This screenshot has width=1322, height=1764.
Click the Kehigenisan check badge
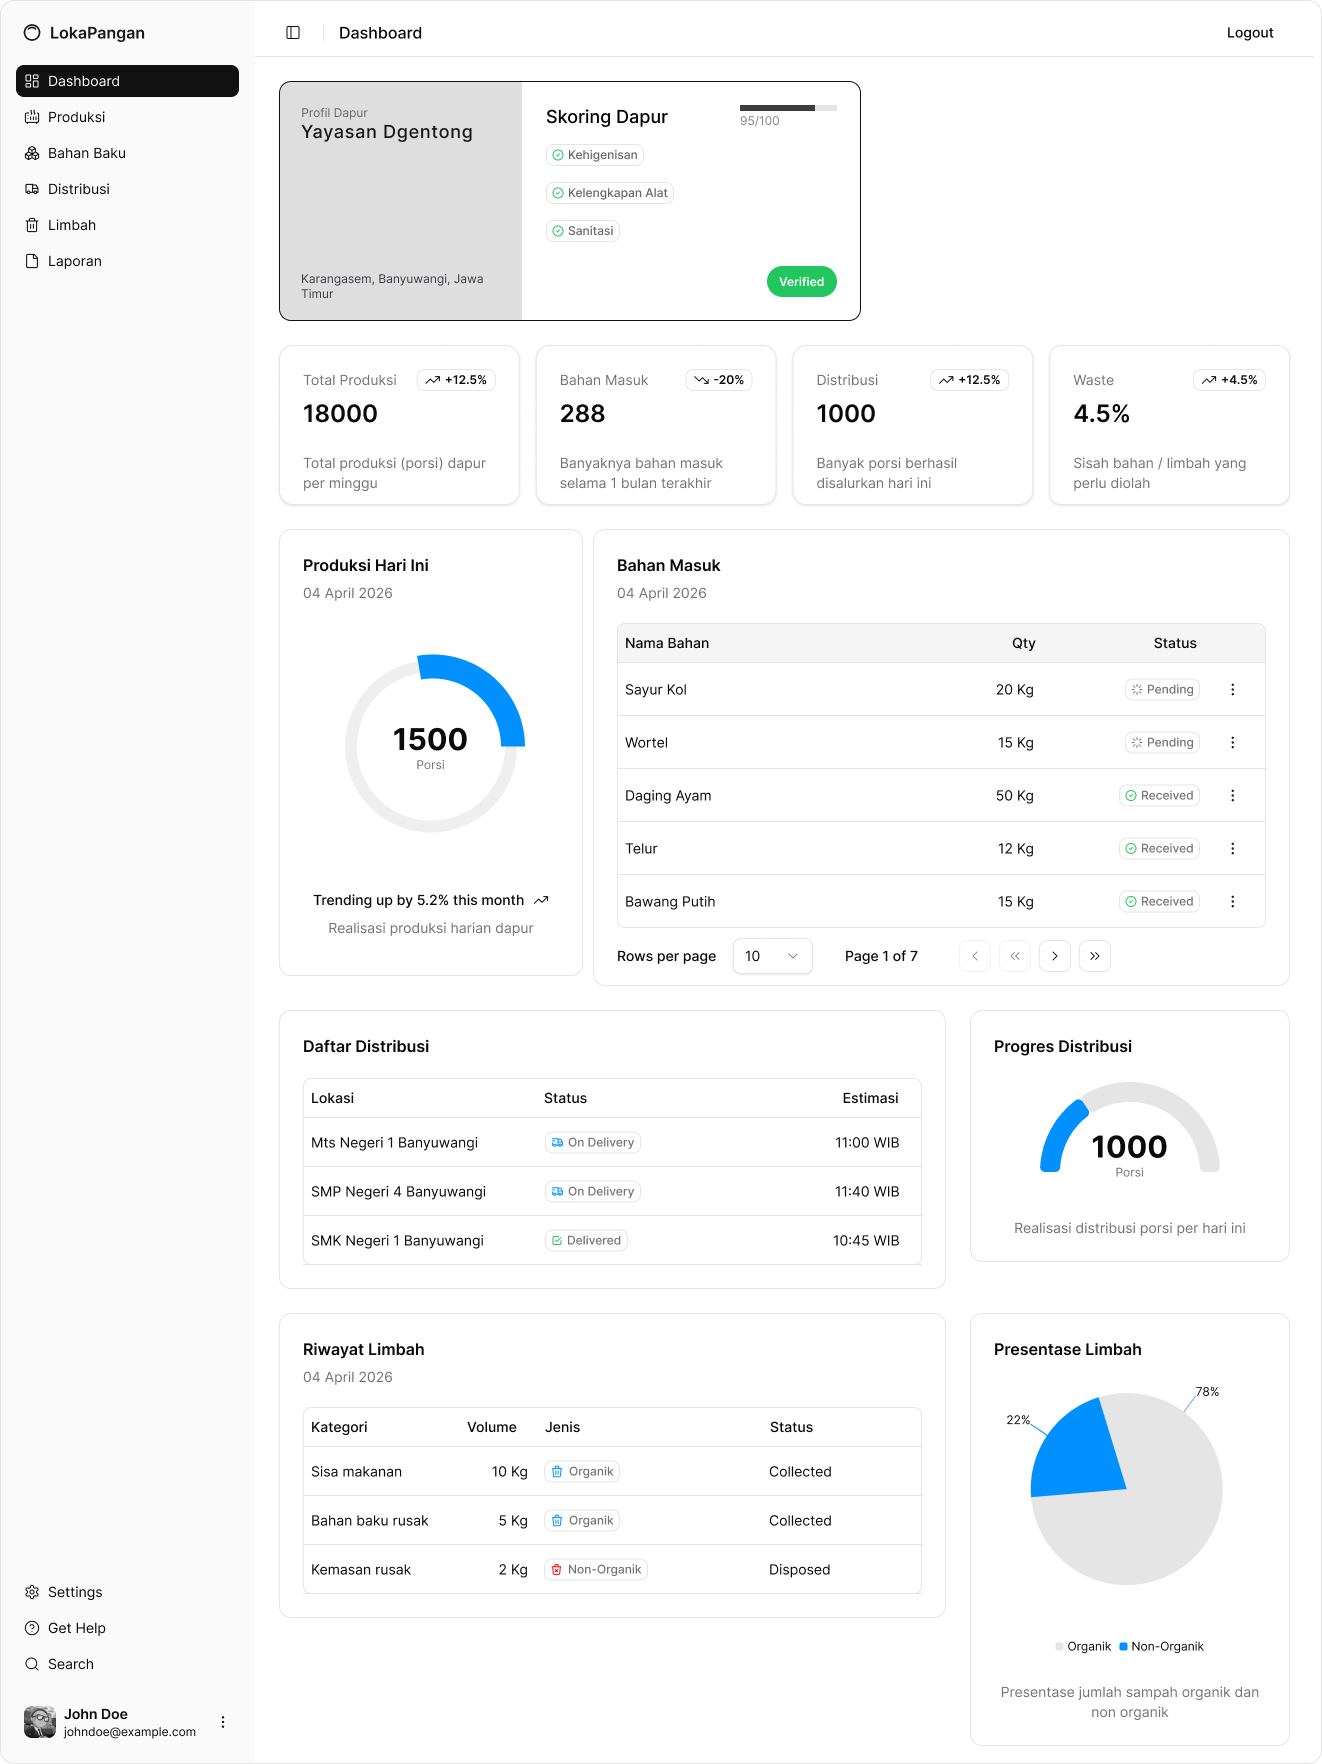[595, 155]
